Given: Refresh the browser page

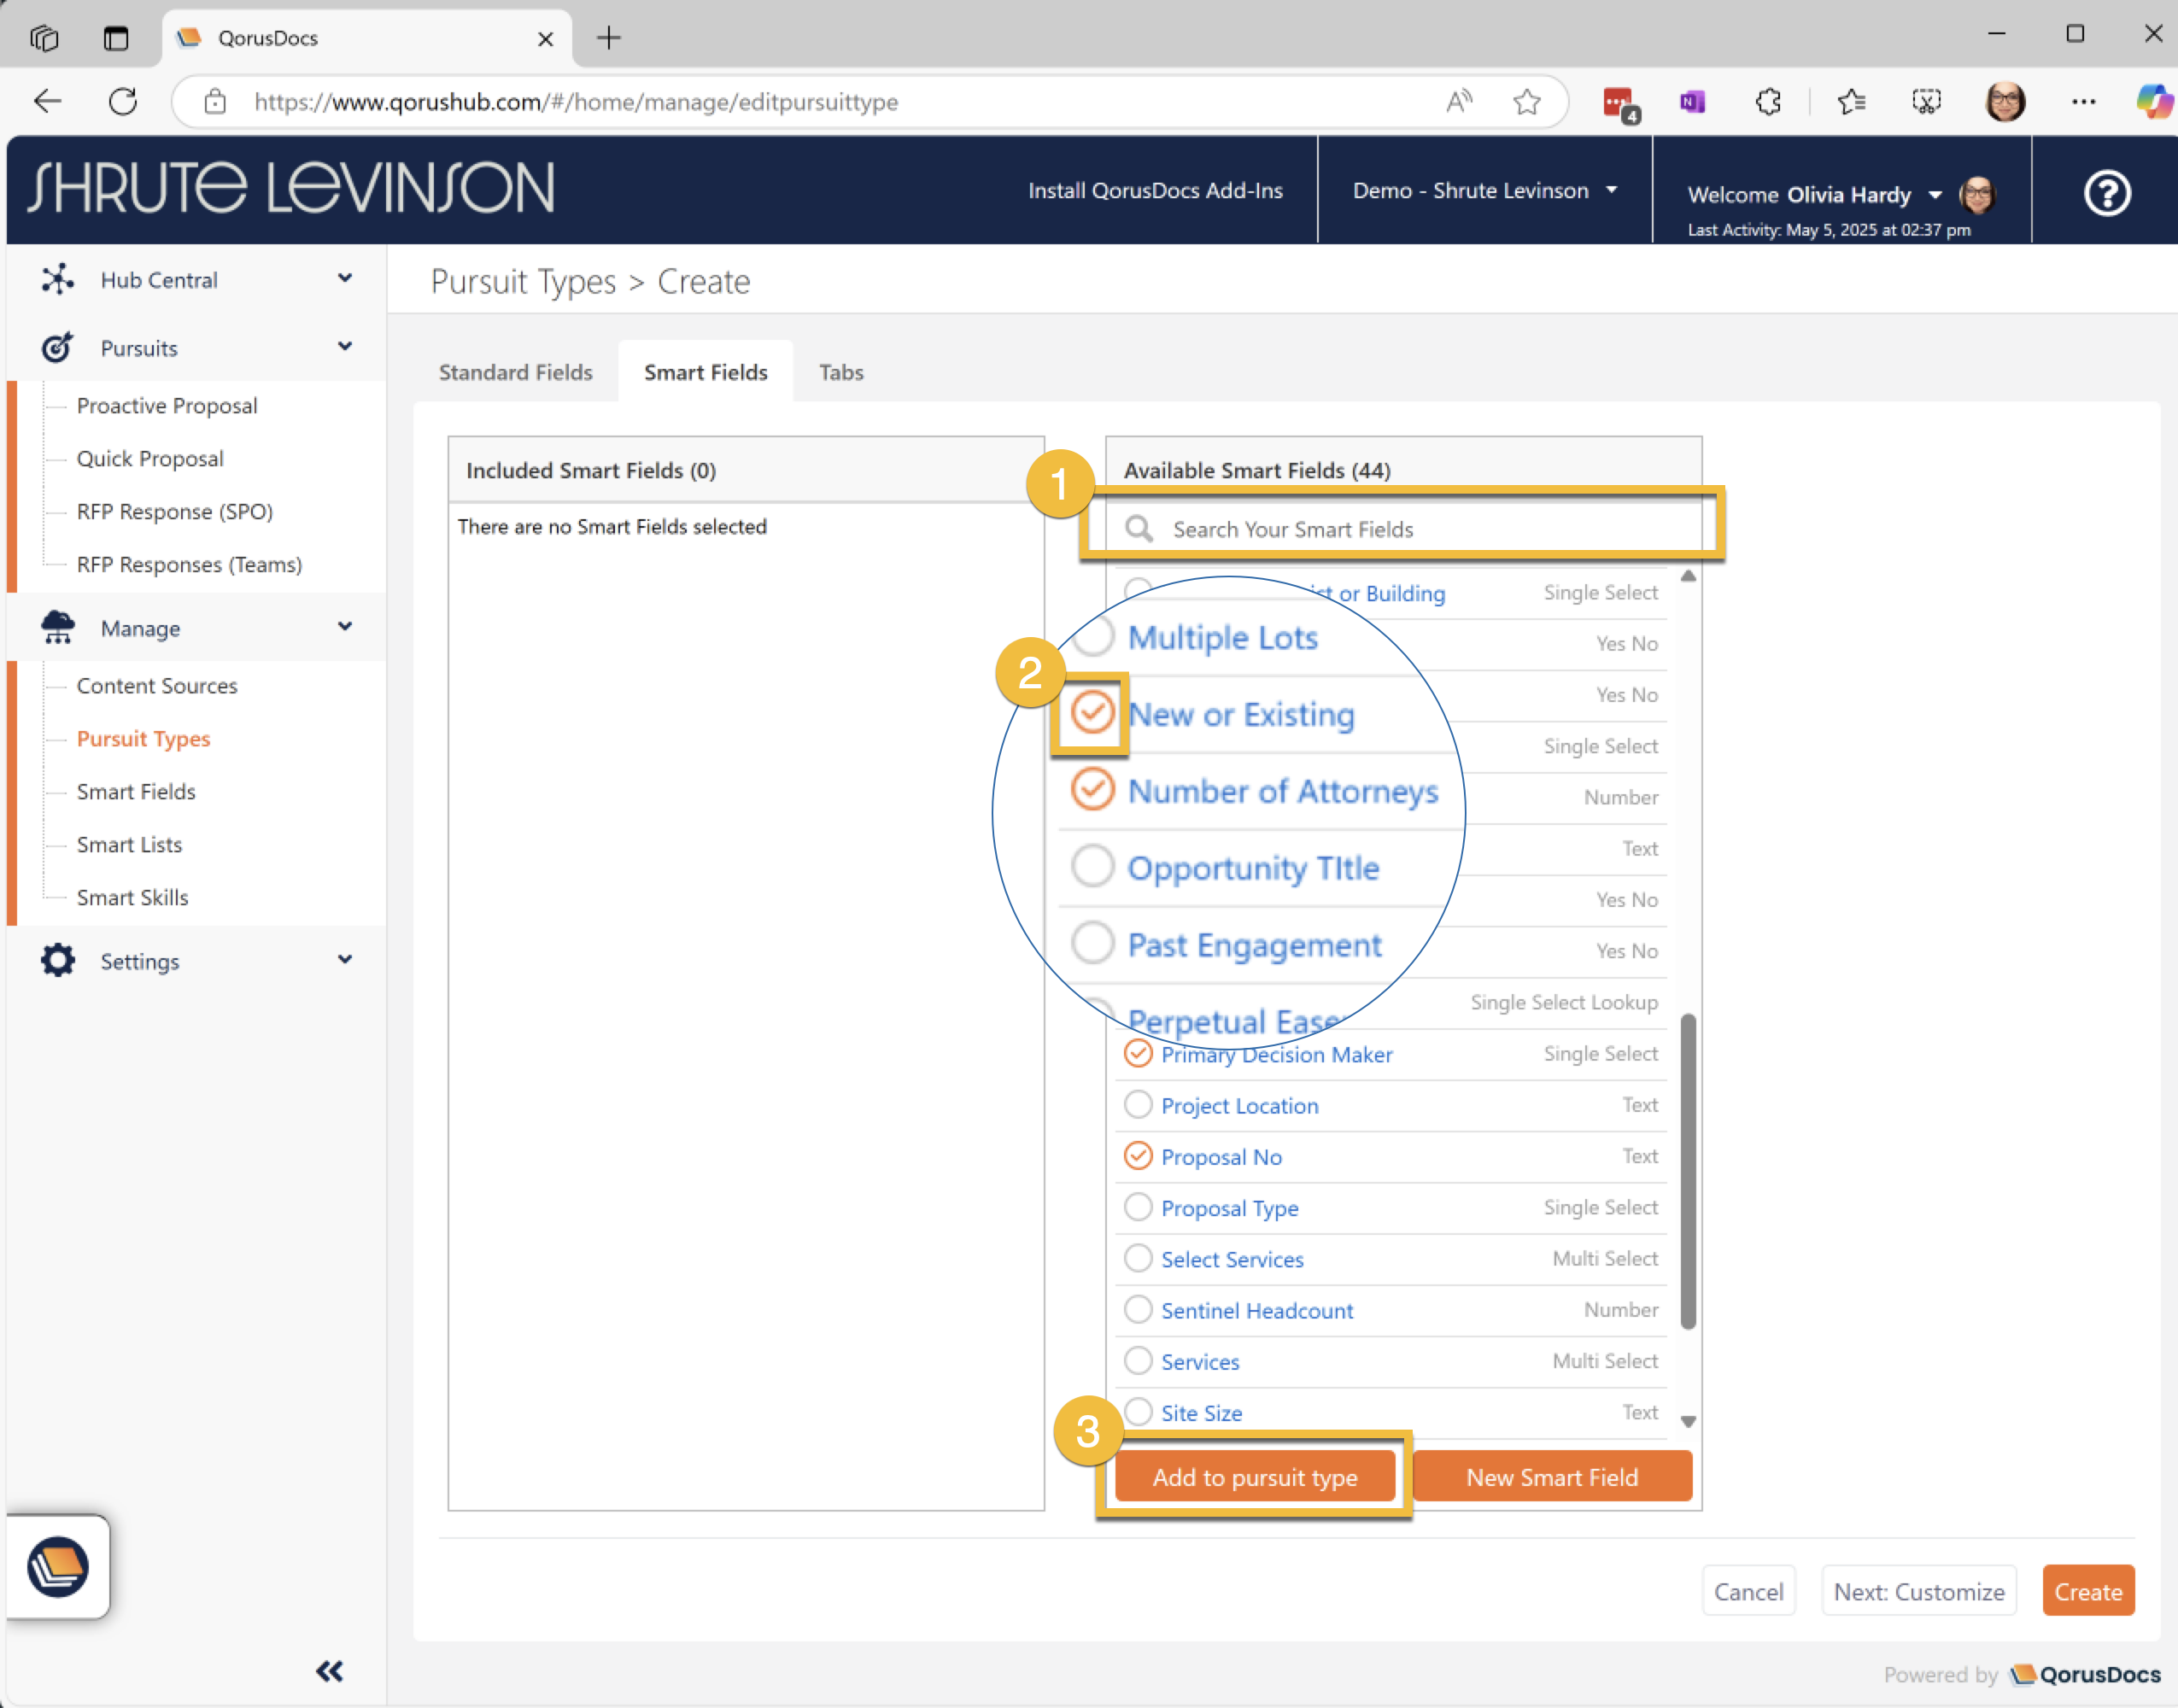Looking at the screenshot, I should tap(123, 101).
